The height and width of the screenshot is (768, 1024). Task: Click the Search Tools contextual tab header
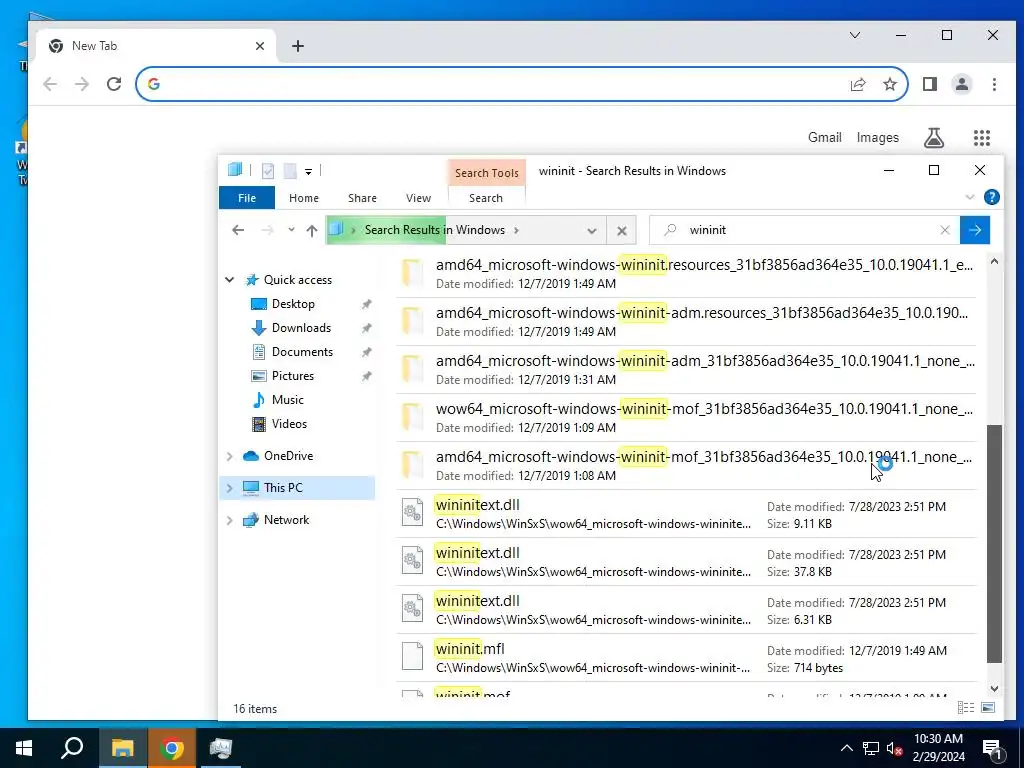tap(487, 172)
